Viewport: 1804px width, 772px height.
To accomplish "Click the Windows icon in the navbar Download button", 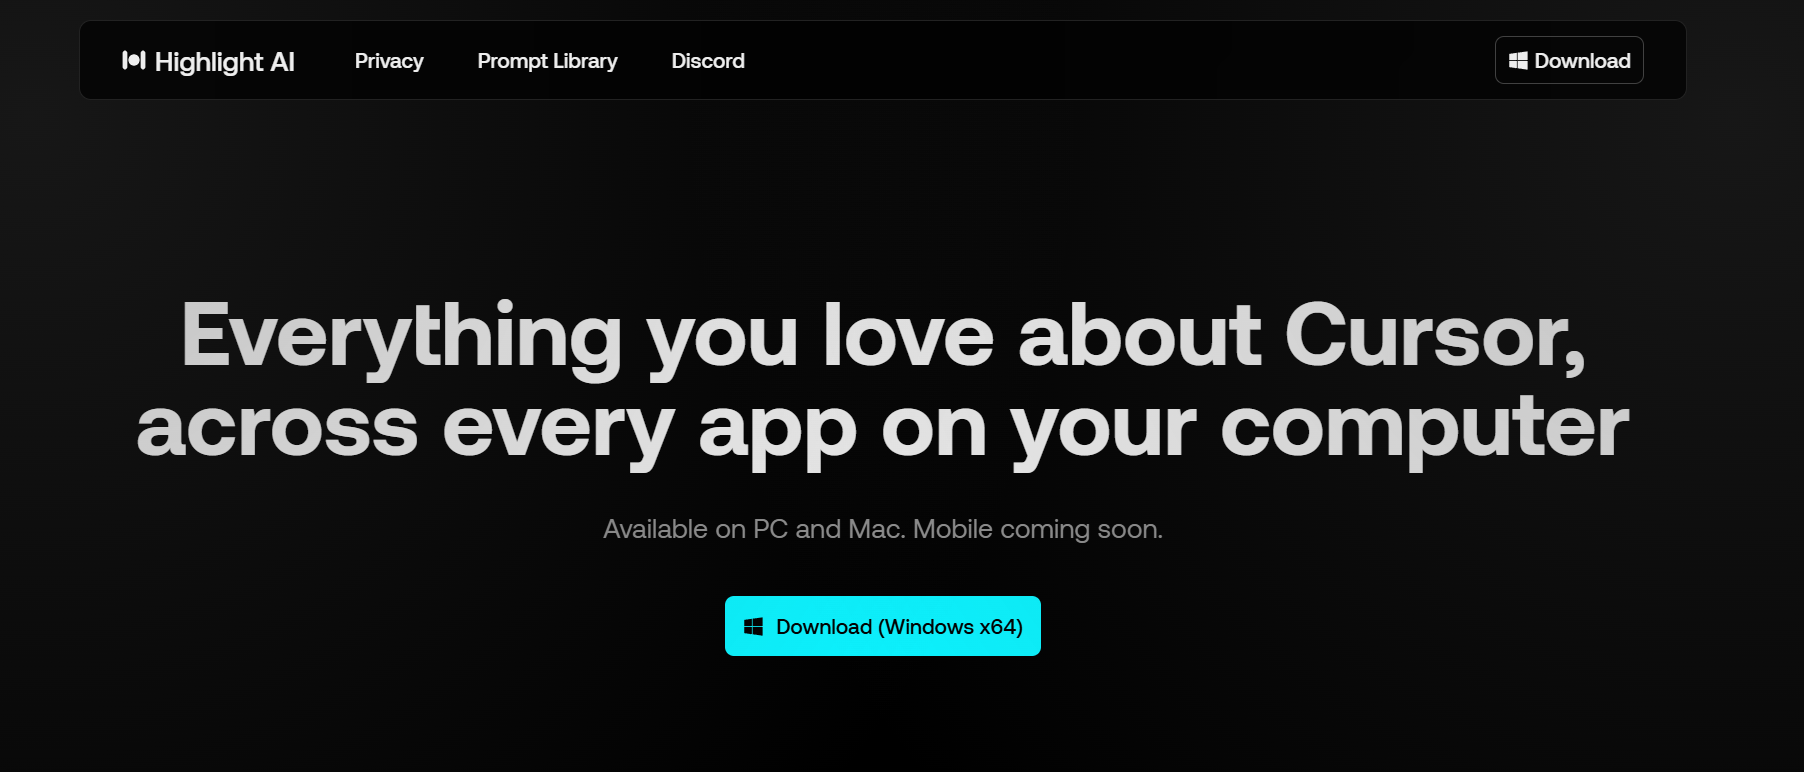I will point(1518,61).
